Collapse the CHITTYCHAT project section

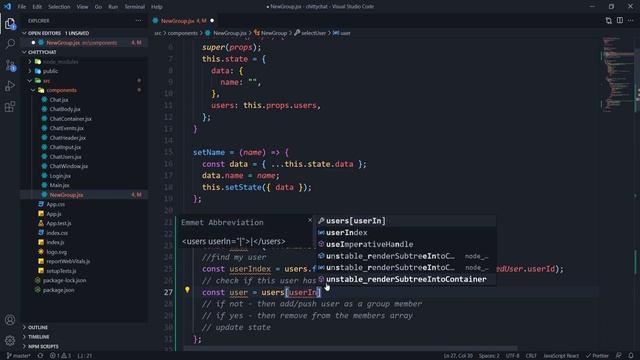(x=24, y=52)
